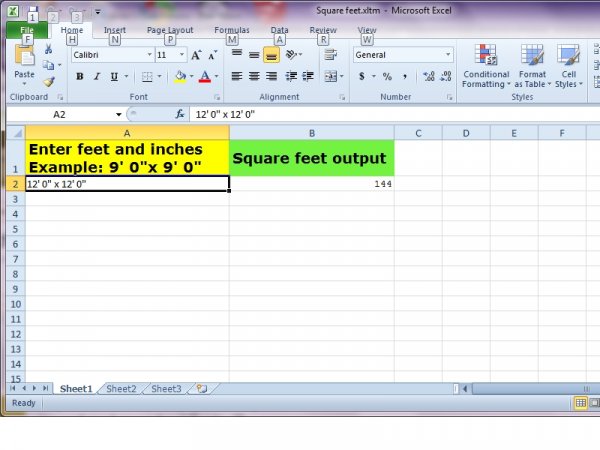Click Merge & Center icon
The height and width of the screenshot is (450, 600).
tap(331, 77)
